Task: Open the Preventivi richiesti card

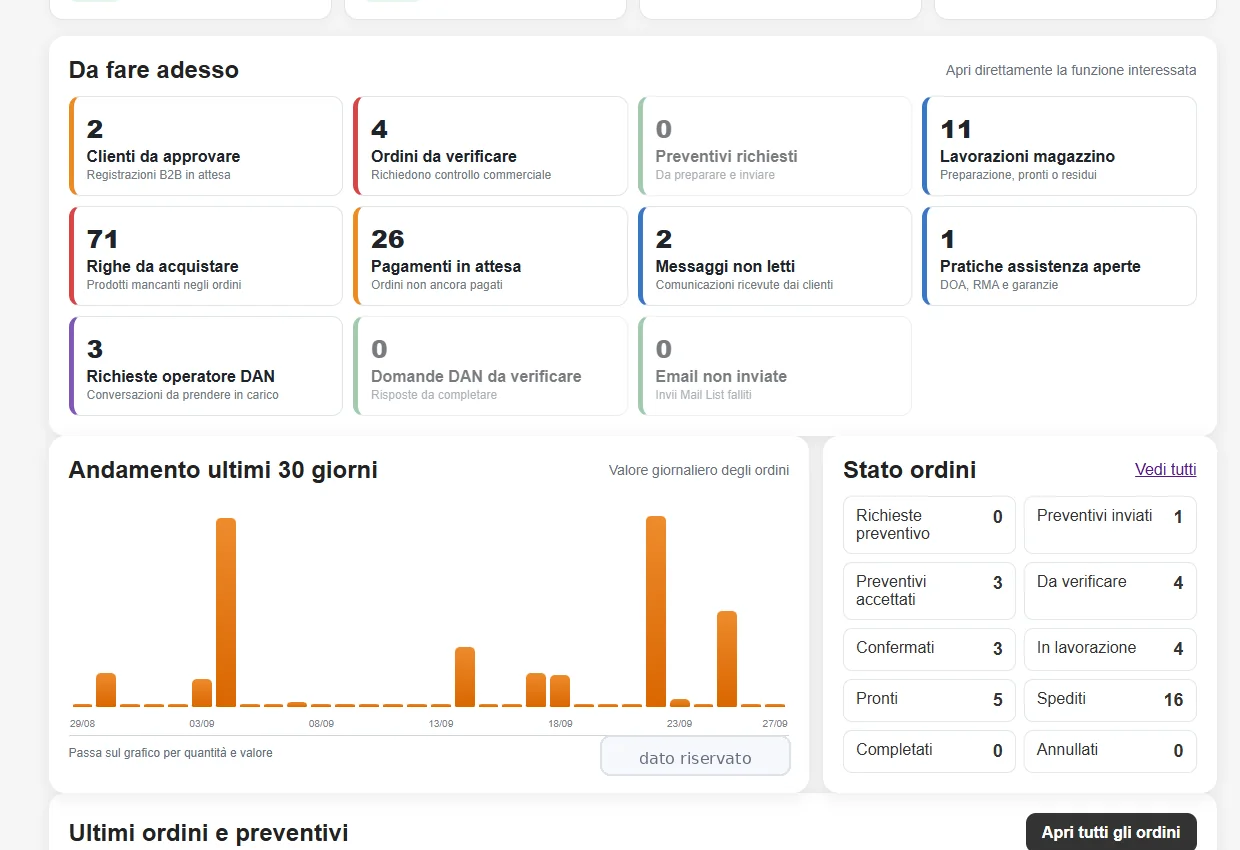Action: pos(775,146)
